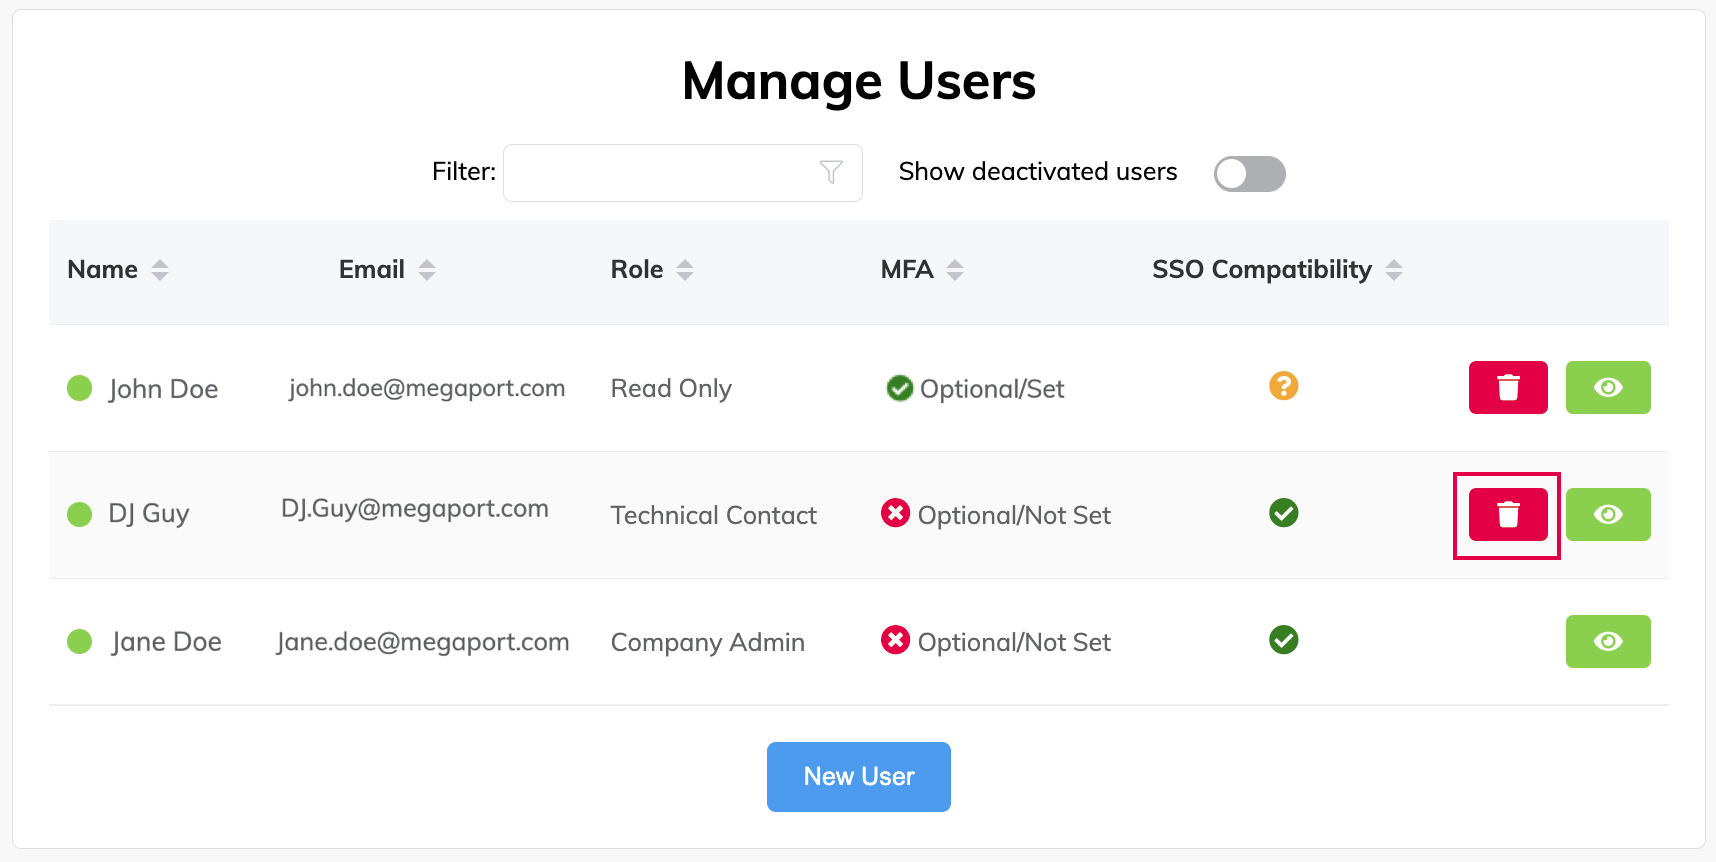The image size is (1716, 862).
Task: Enable the Show deactivated users toggle
Action: click(1249, 173)
